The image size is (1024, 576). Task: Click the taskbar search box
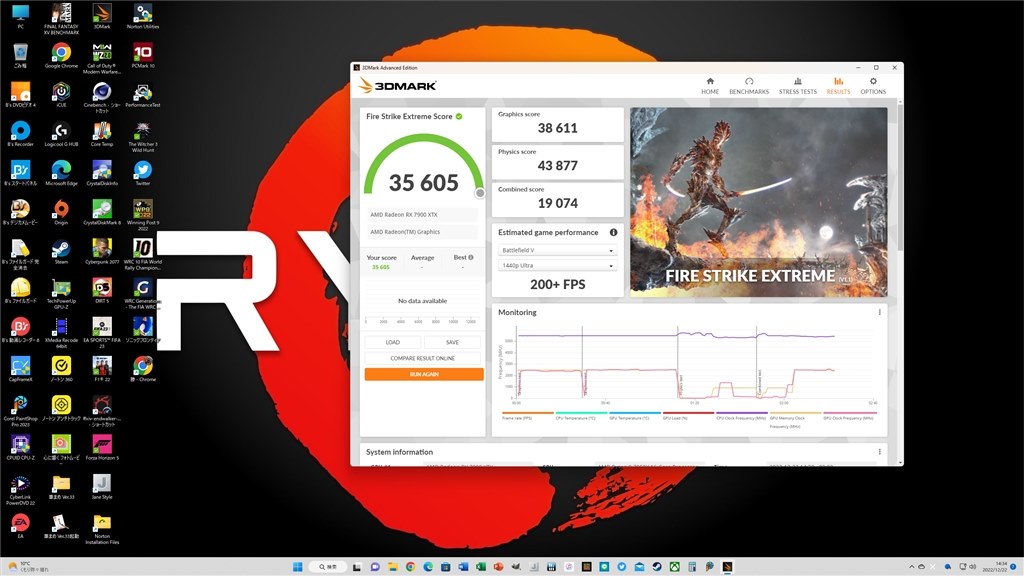point(328,567)
